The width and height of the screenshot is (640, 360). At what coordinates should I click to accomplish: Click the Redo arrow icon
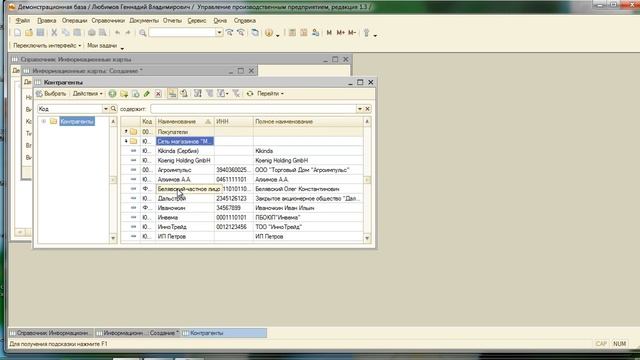pyautogui.click(x=128, y=33)
